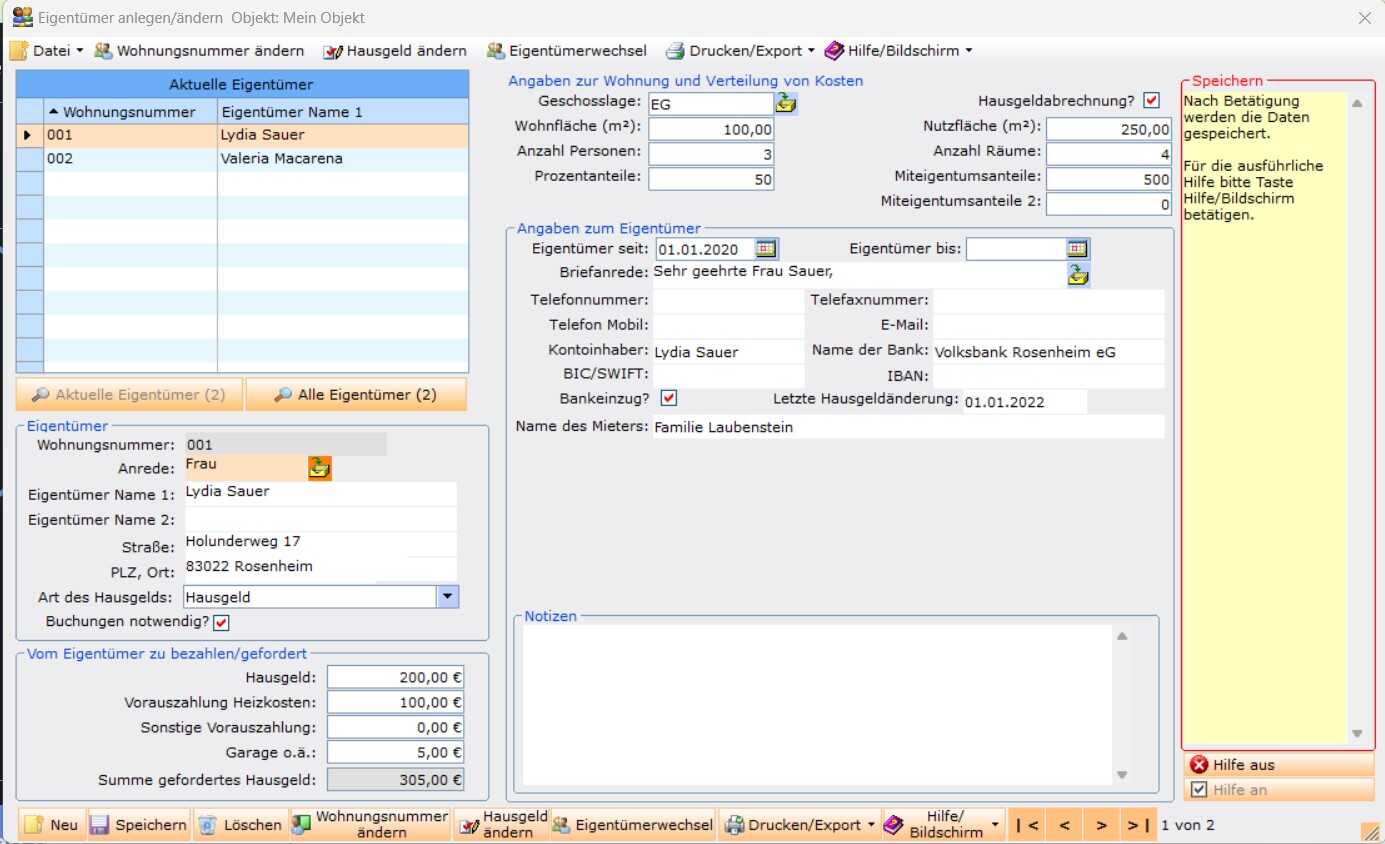Image resolution: width=1385 pixels, height=844 pixels.
Task: Click the Name der Bank field
Action: (1049, 351)
